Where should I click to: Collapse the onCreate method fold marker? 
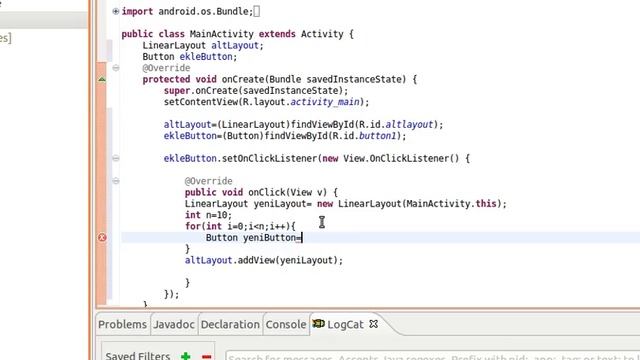(116, 68)
